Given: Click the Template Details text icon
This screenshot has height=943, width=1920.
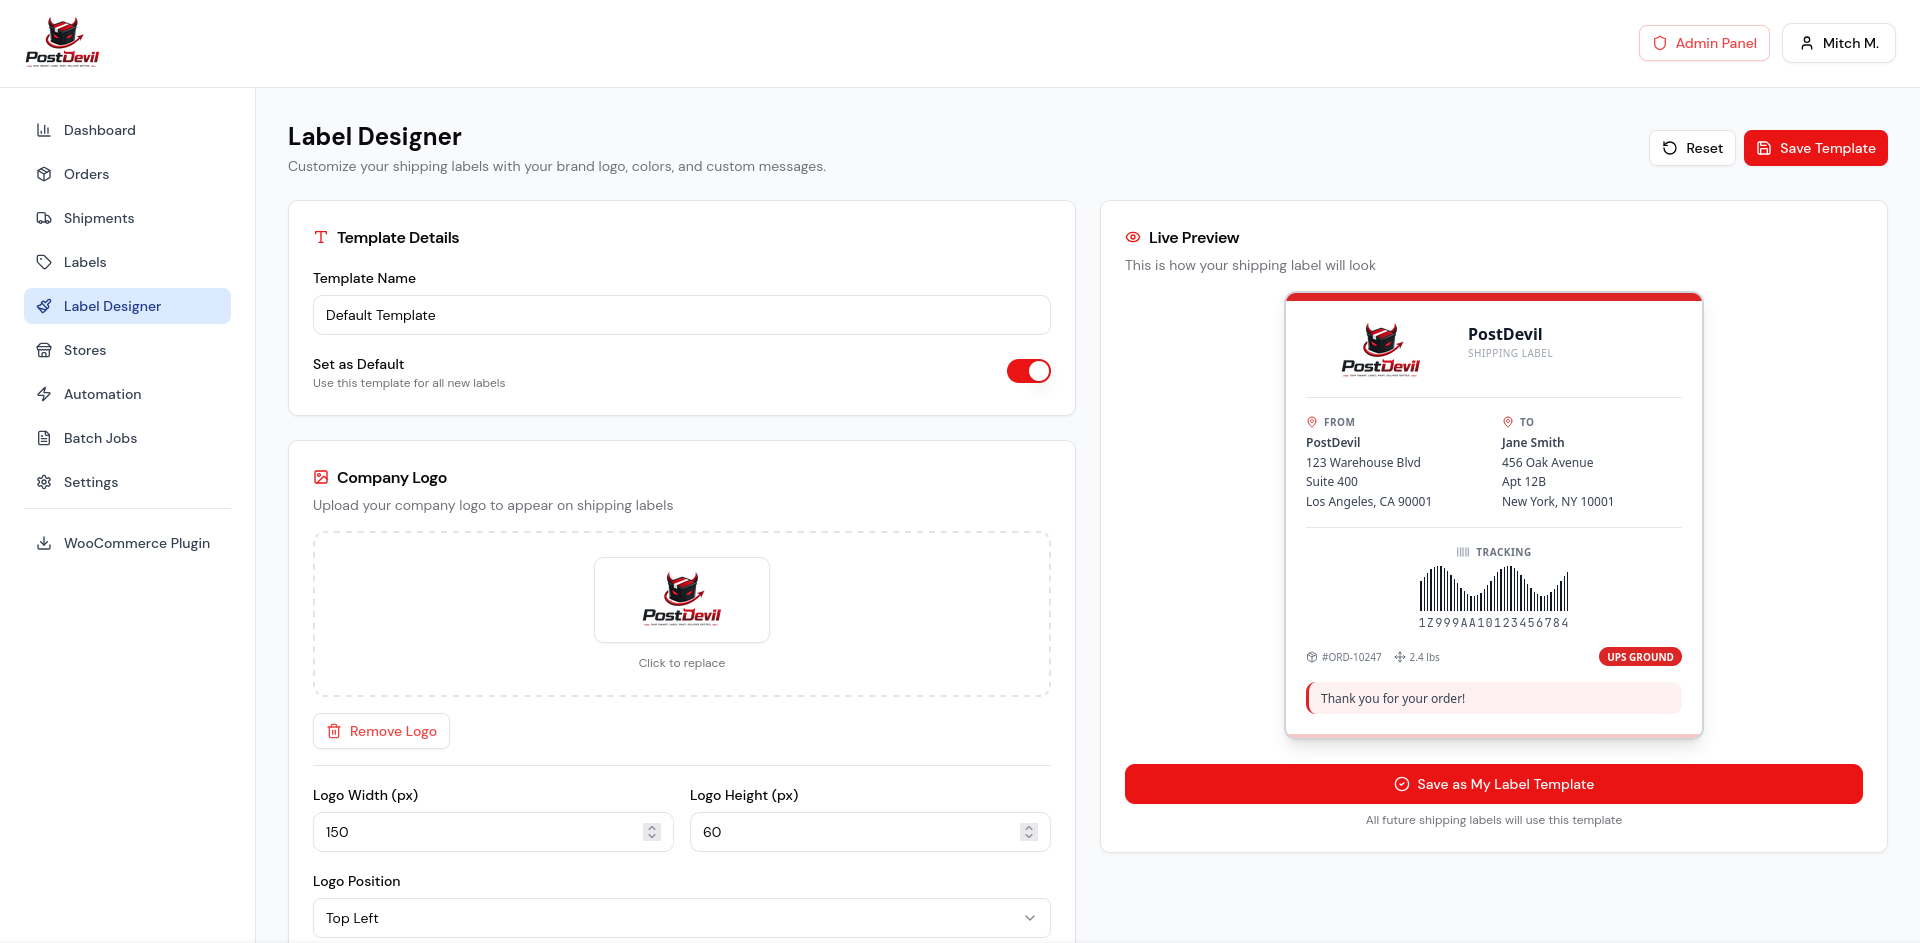Looking at the screenshot, I should (x=321, y=237).
